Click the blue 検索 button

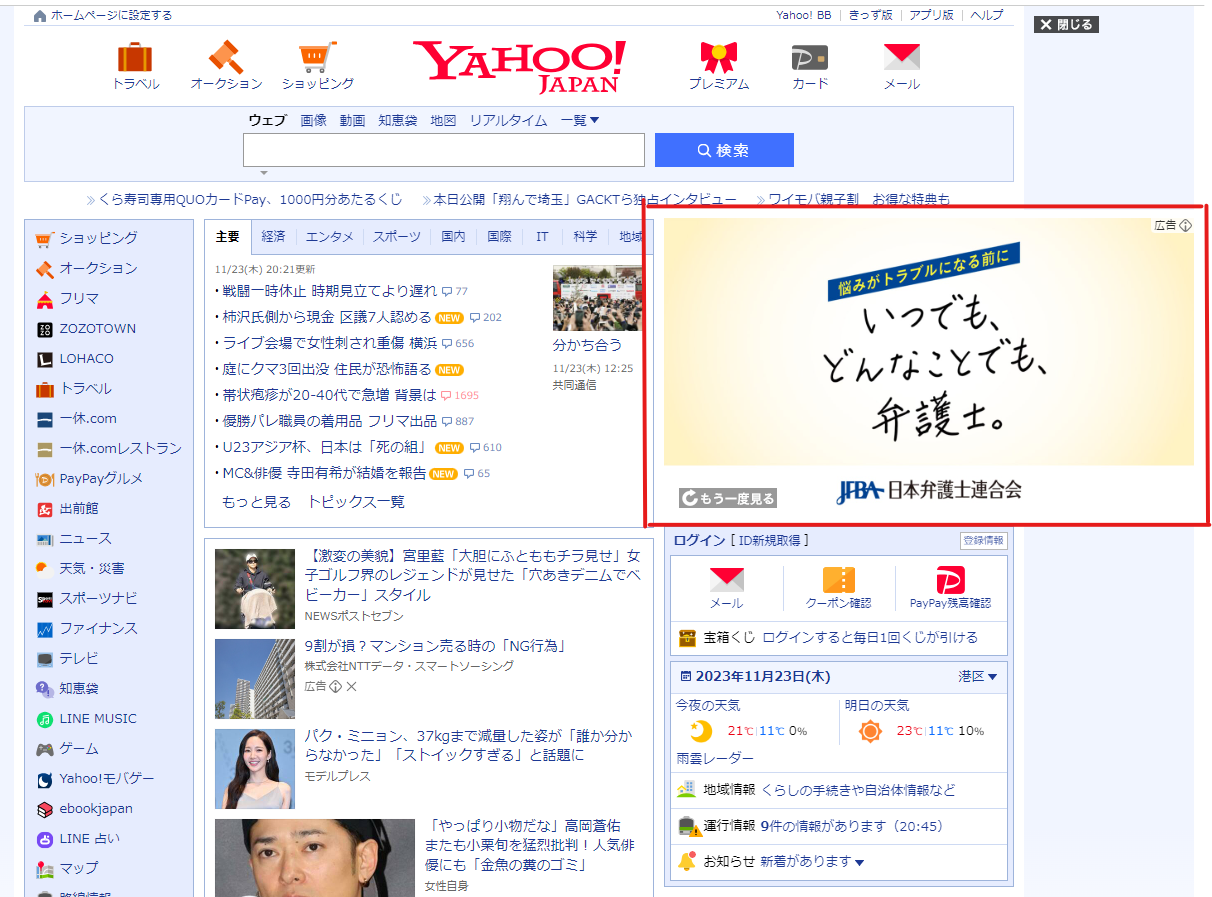[x=724, y=150]
